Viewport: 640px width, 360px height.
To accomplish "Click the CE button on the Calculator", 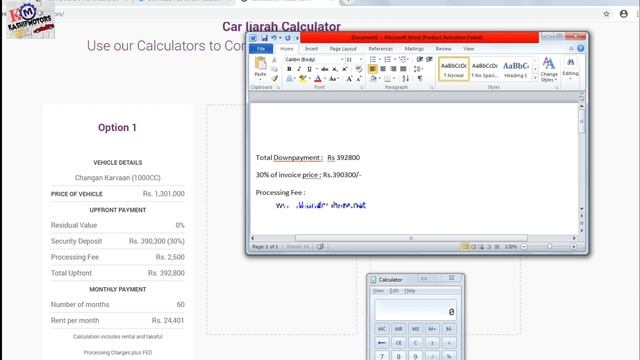I will [x=398, y=343].
